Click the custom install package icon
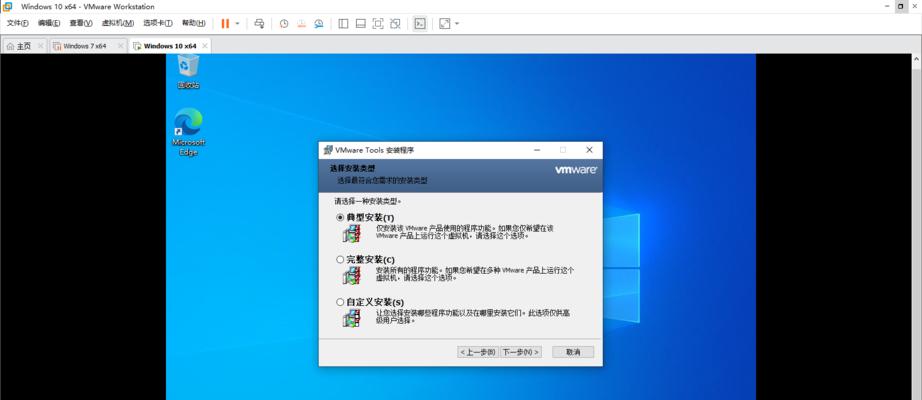The height and width of the screenshot is (400, 922). coord(352,318)
